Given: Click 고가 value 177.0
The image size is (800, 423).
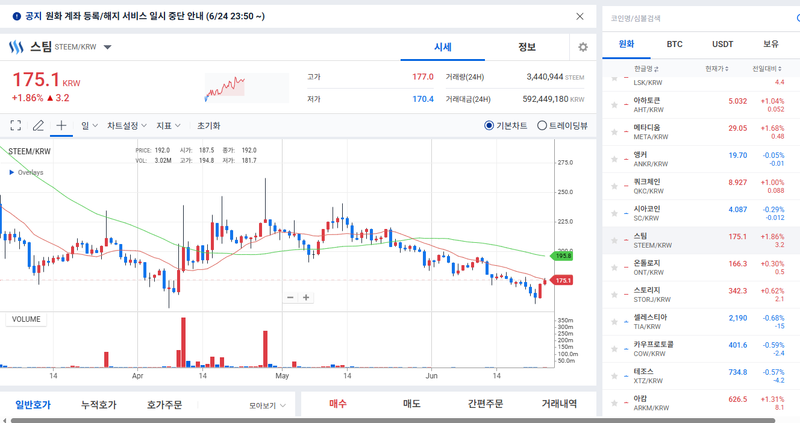Looking at the screenshot, I should tap(423, 77).
